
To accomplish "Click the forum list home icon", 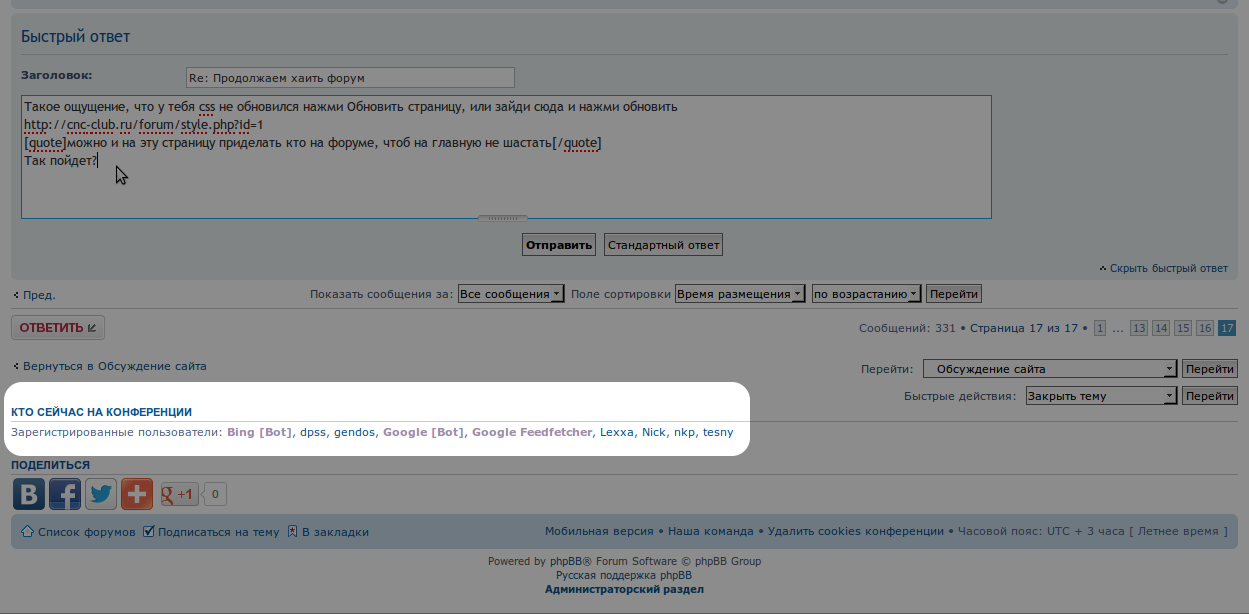I will click(27, 531).
